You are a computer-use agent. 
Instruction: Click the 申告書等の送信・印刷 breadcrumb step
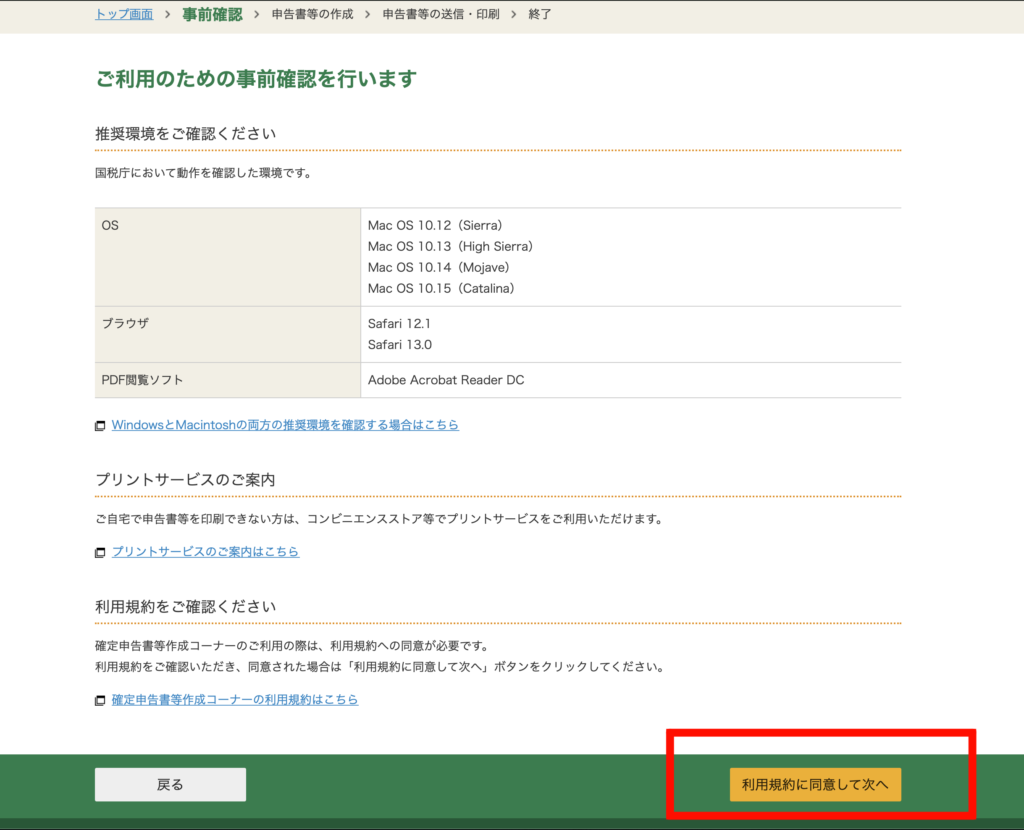pos(440,14)
